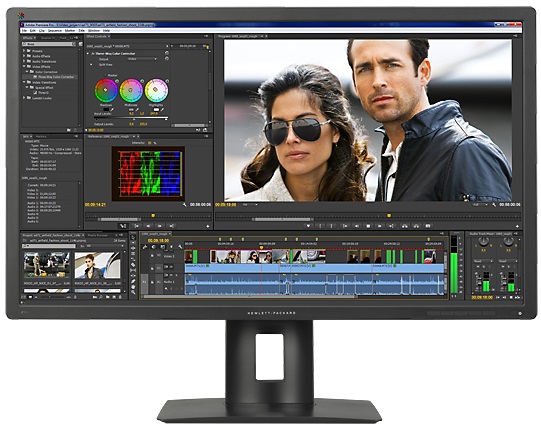
Task: Toggle list view in the Project panel
Action: [x=23, y=297]
